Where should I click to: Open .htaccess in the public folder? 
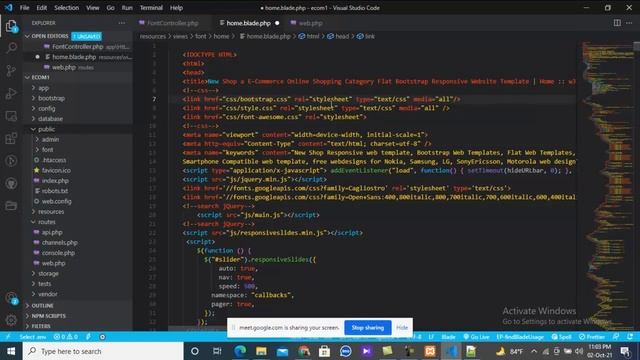(54, 160)
